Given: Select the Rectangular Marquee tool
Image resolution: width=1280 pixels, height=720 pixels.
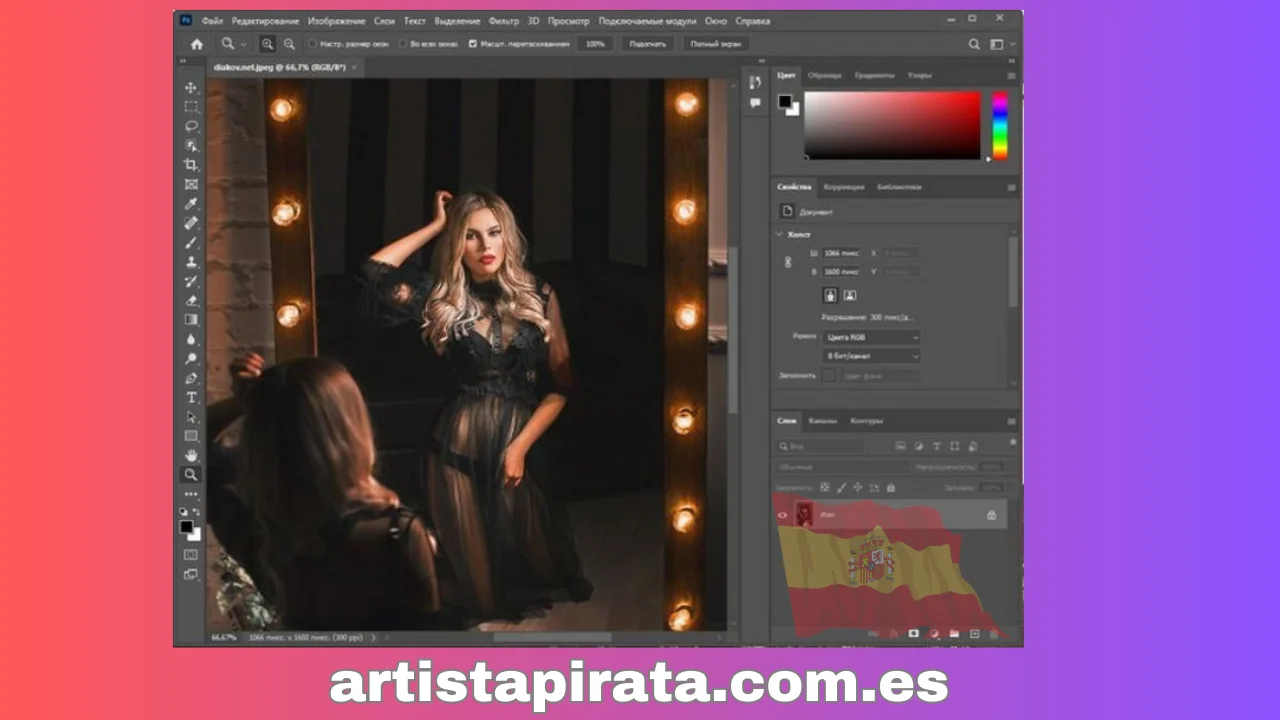Looking at the screenshot, I should point(191,107).
